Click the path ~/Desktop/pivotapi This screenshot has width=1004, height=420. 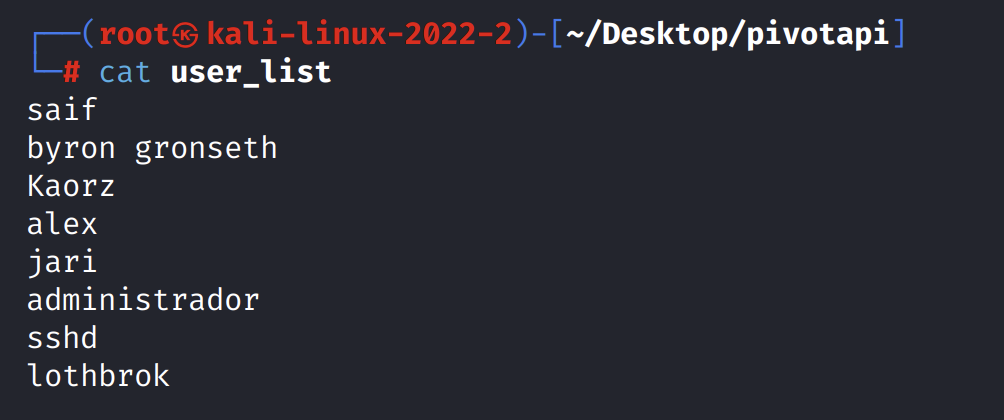click(x=727, y=35)
